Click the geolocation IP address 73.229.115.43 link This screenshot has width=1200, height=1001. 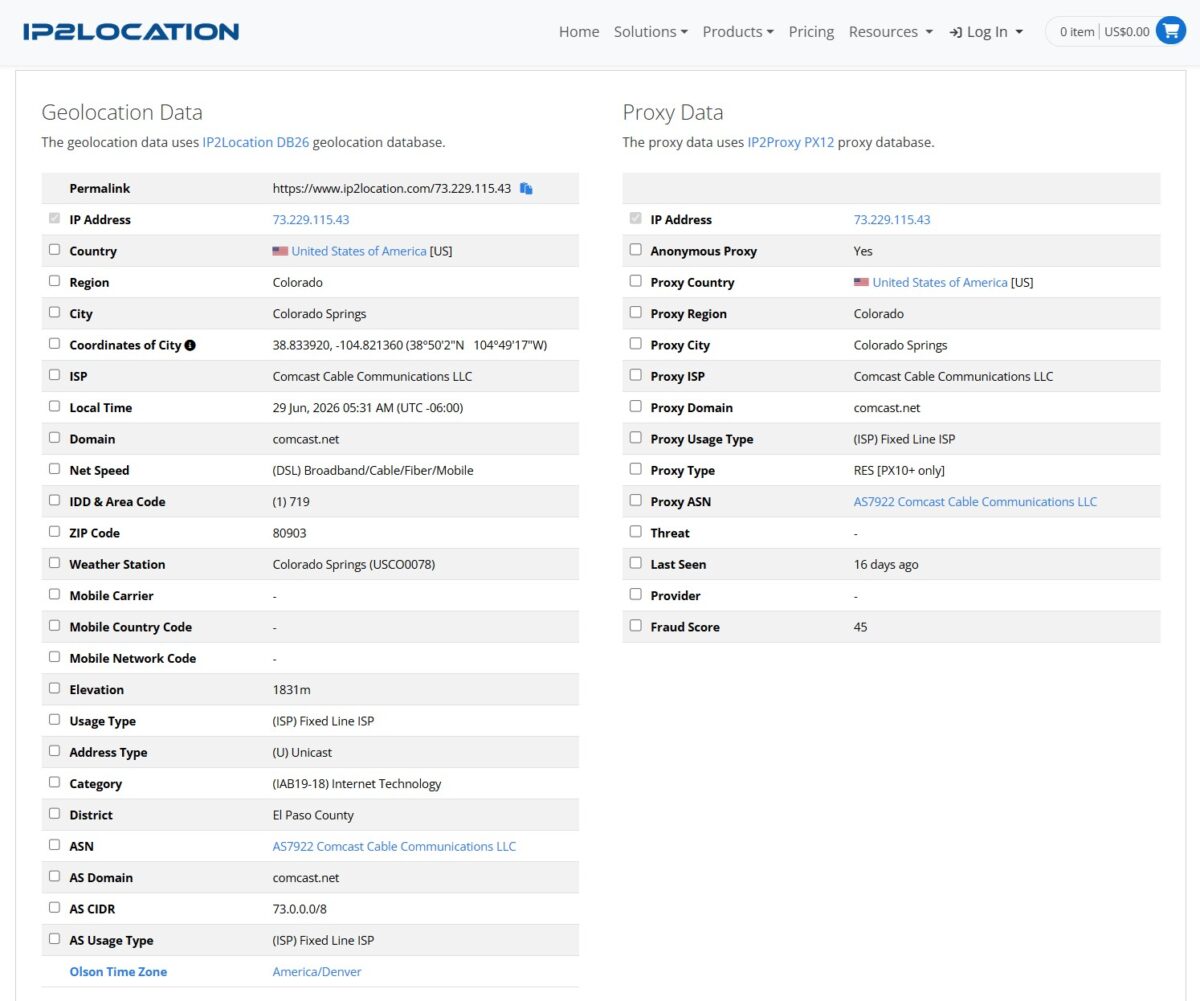[x=311, y=220]
